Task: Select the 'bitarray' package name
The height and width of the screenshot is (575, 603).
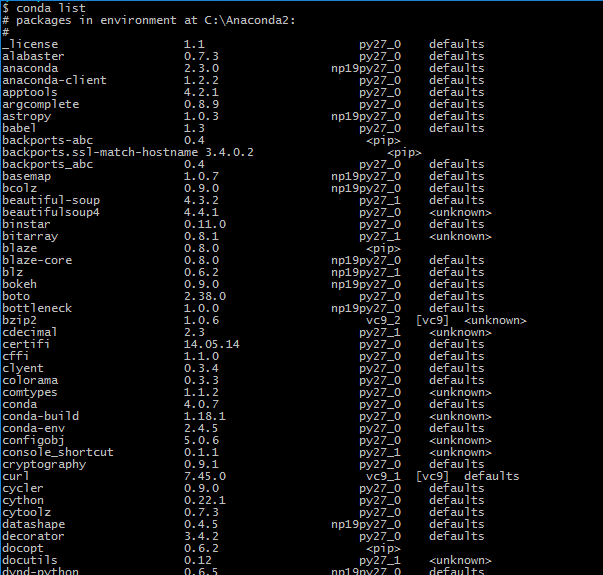Action: [30, 236]
